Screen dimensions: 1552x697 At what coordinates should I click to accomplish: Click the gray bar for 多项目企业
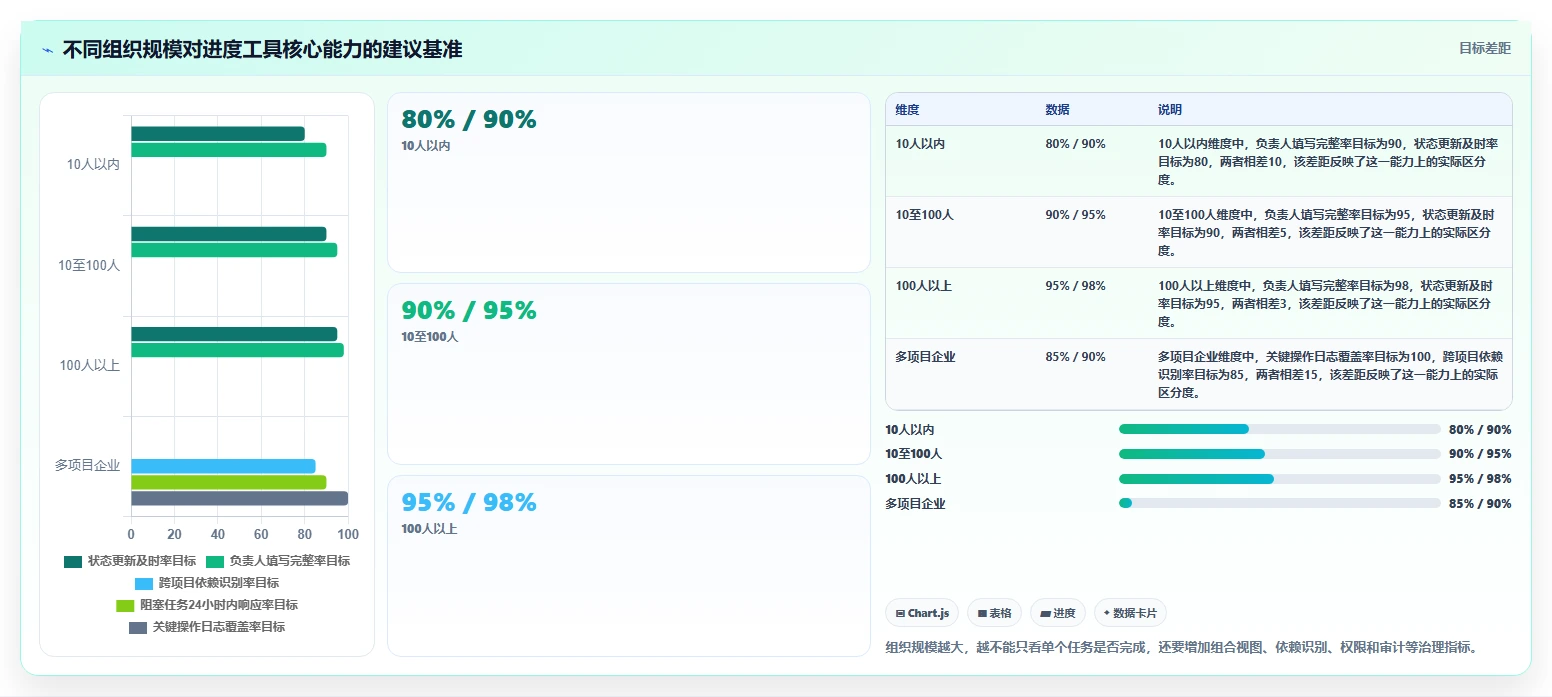tap(239, 498)
